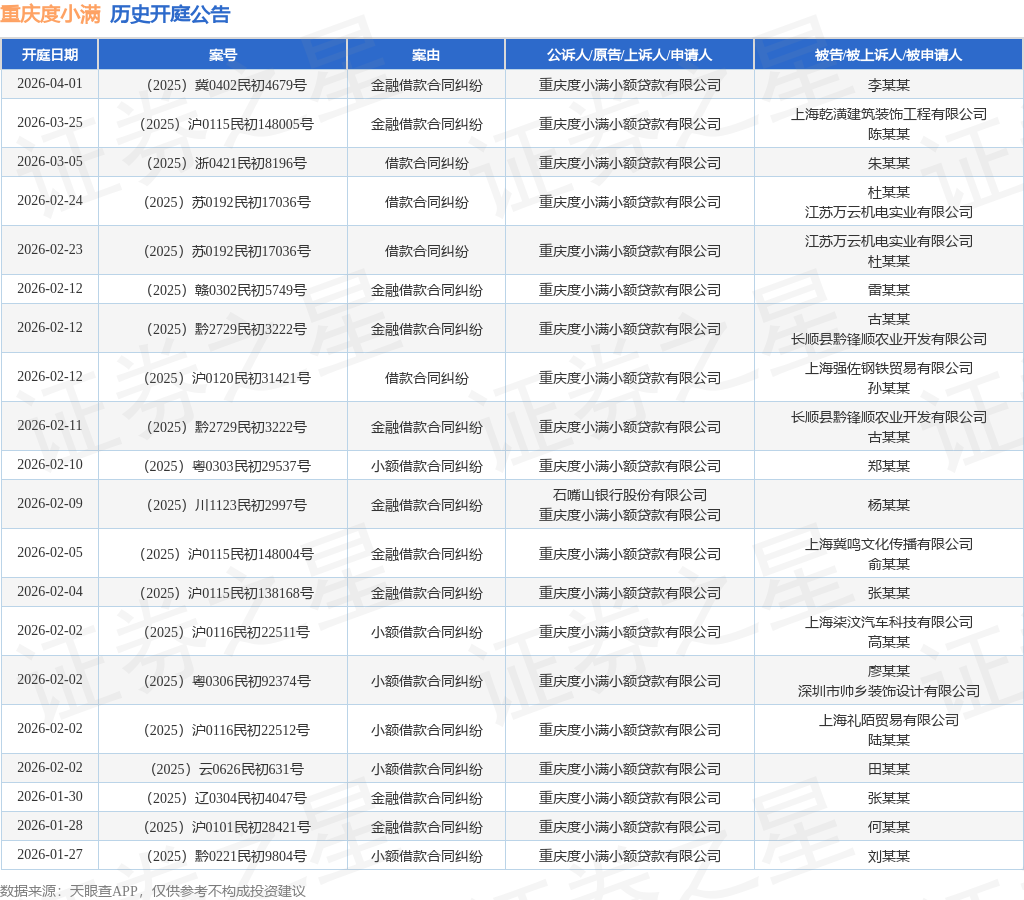Viewport: 1024px width, 900px height.
Task: Select date cell 2026-02-10
Action: [50, 464]
